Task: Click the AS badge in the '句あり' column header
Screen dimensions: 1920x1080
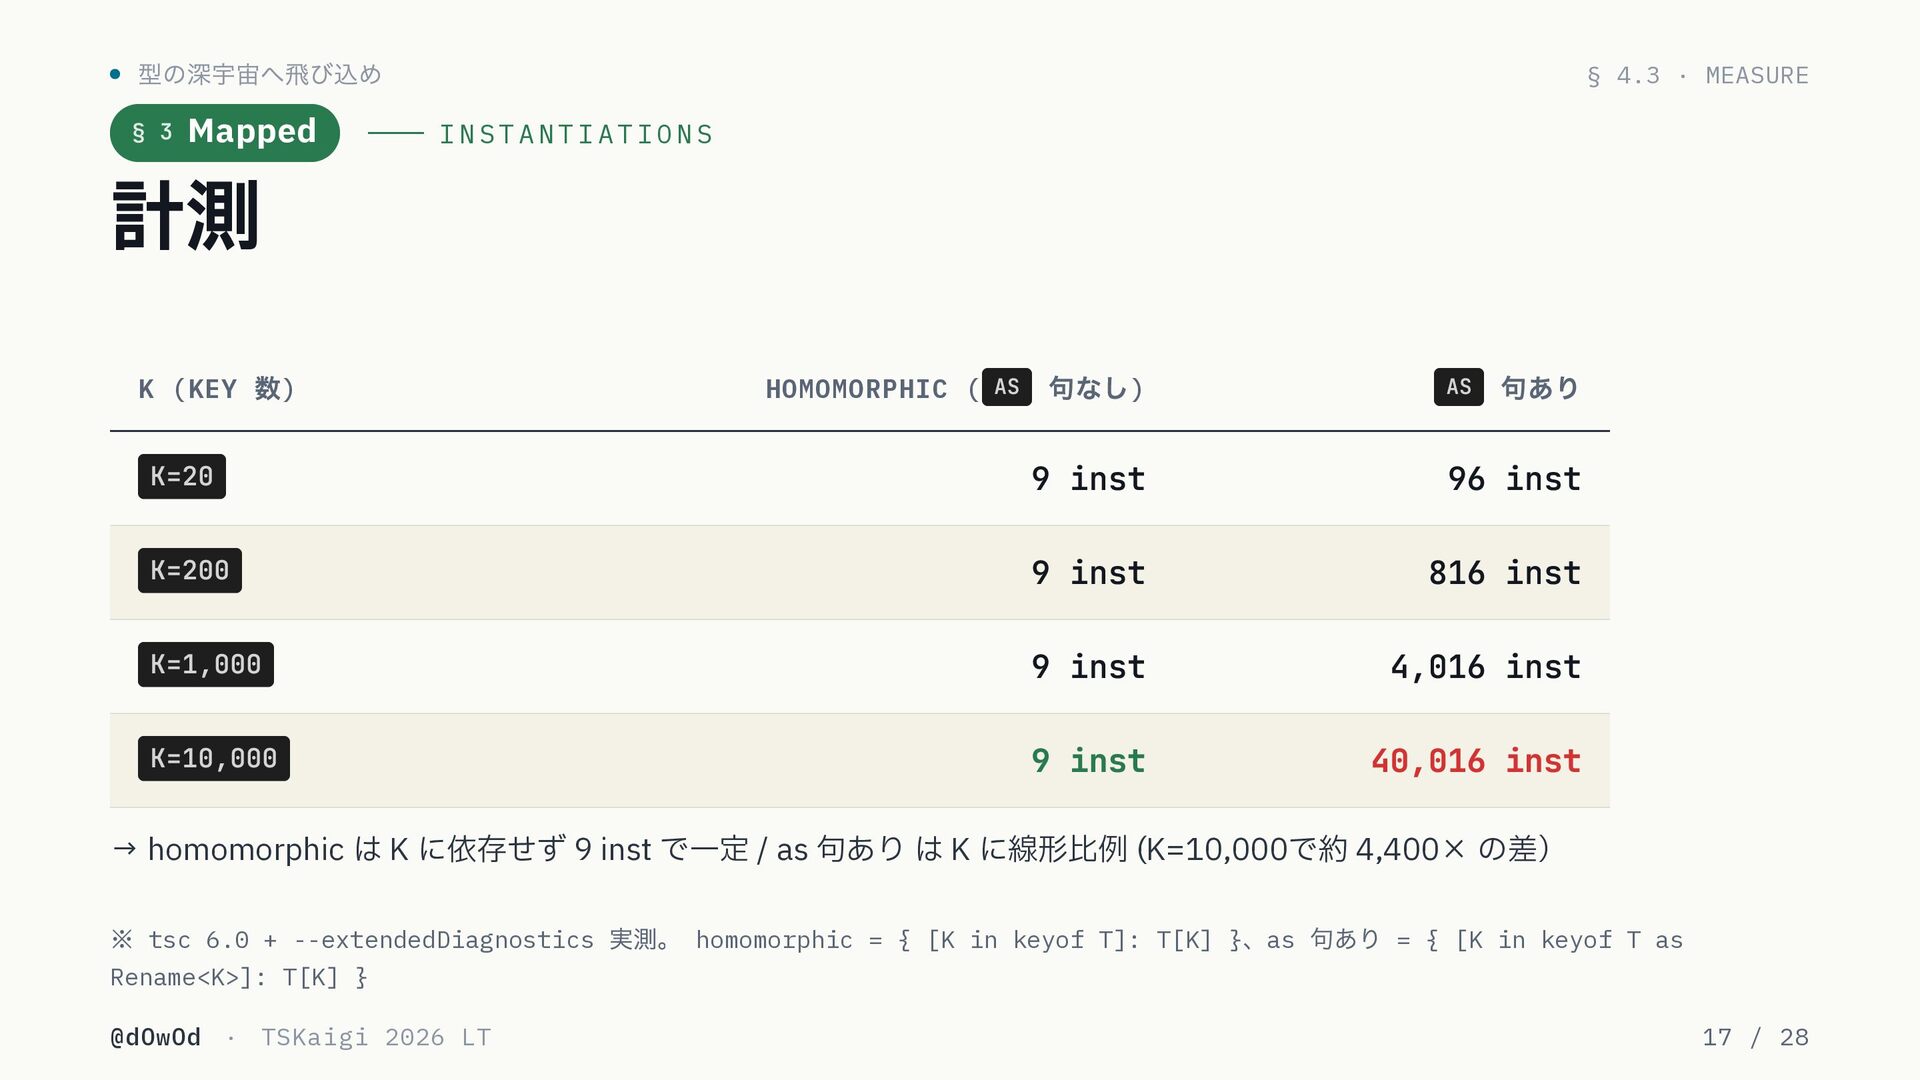Action: (1459, 387)
